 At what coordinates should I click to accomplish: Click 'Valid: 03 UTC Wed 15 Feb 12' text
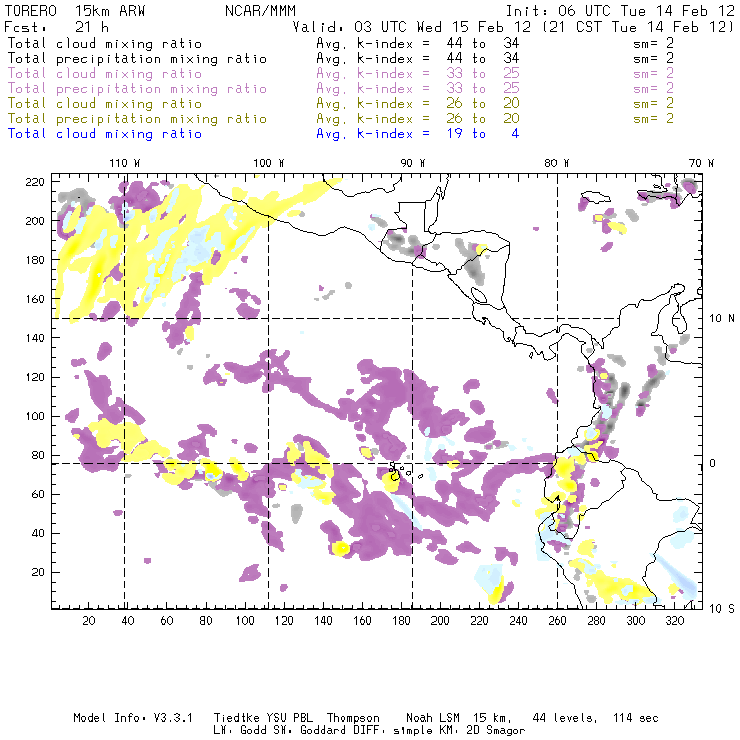coord(412,27)
